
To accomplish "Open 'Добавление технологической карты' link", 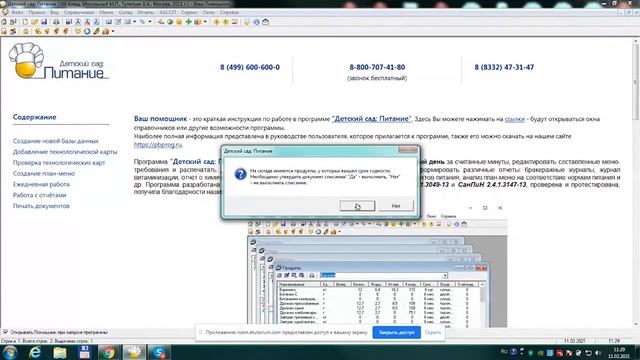I will click(x=65, y=152).
